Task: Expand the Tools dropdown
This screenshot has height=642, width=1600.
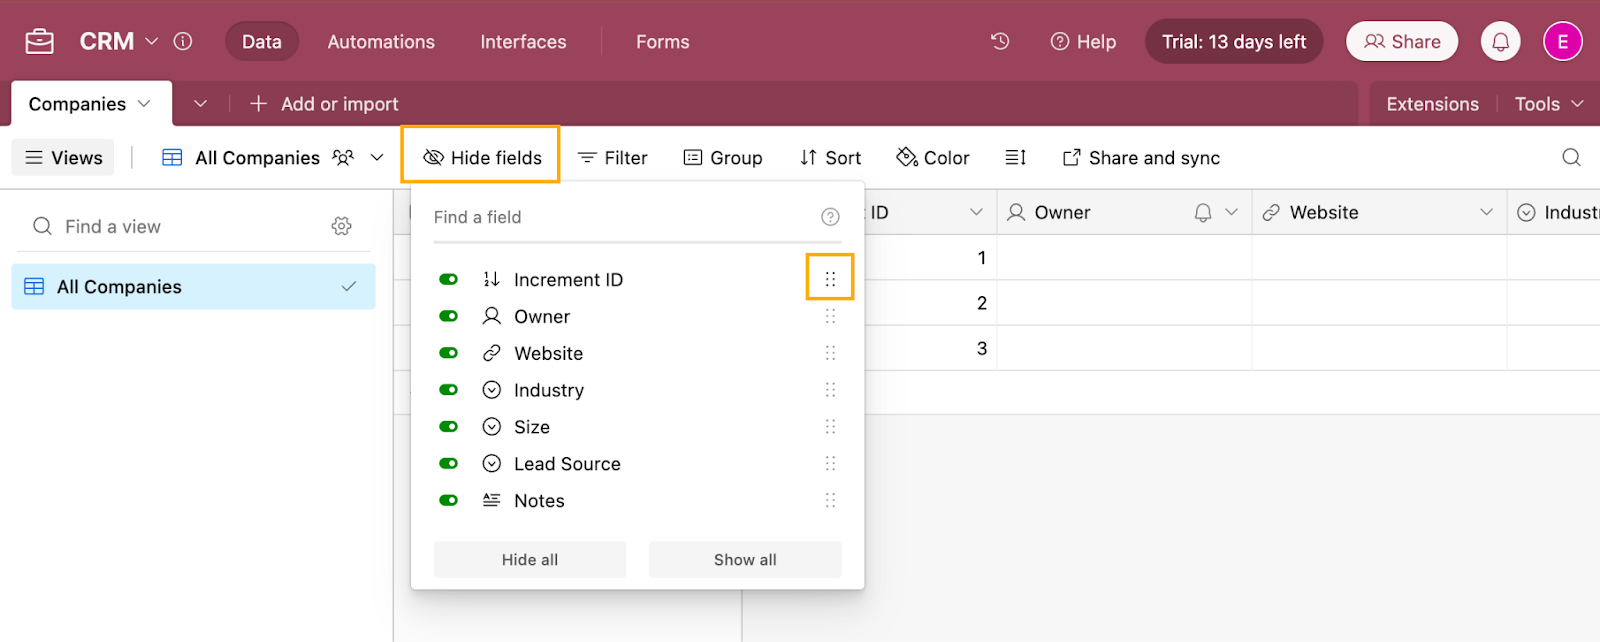Action: [x=1549, y=104]
